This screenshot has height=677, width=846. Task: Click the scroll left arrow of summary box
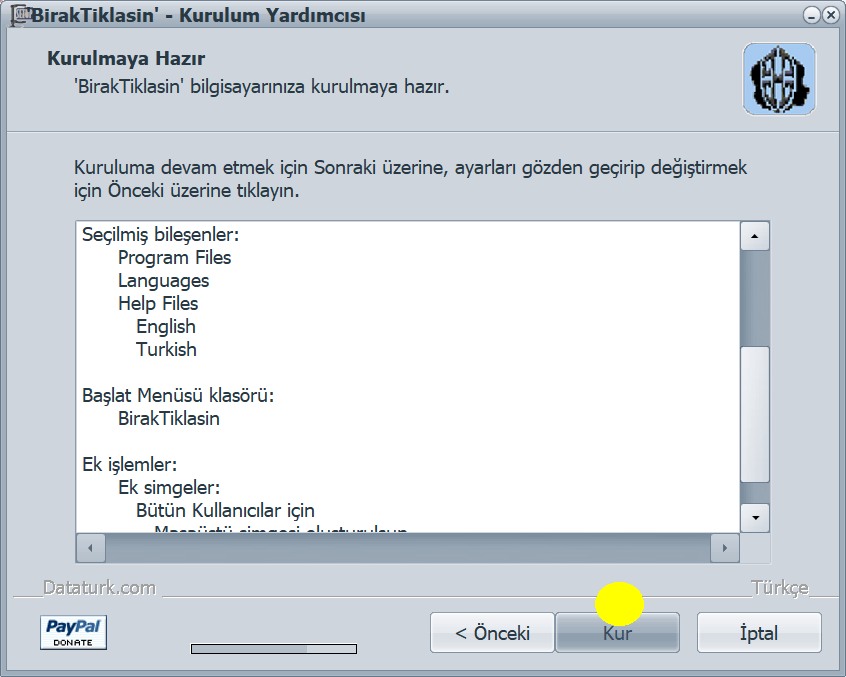coord(90,548)
